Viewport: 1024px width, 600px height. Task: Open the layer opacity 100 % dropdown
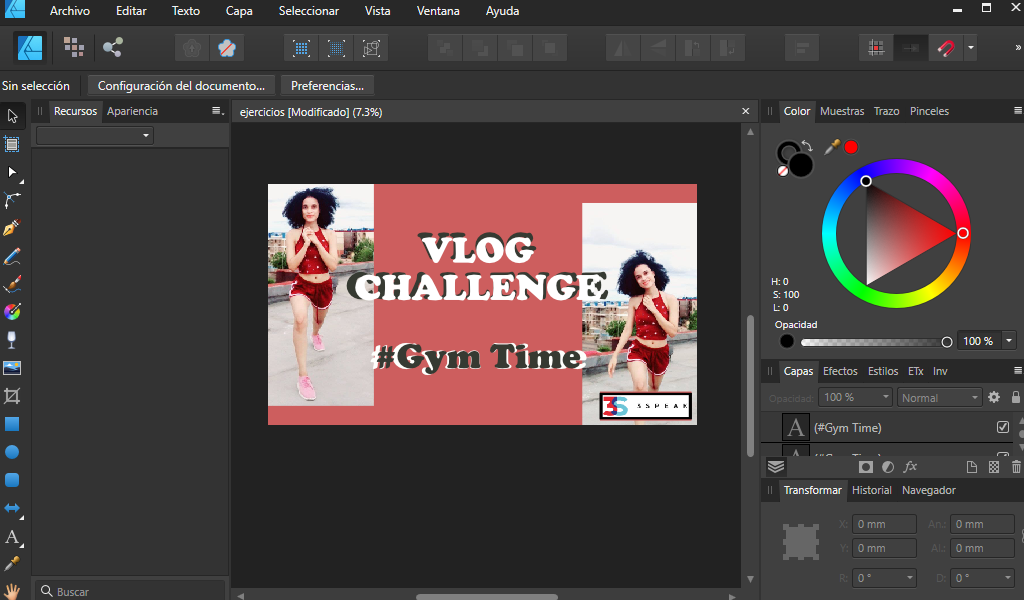[855, 397]
